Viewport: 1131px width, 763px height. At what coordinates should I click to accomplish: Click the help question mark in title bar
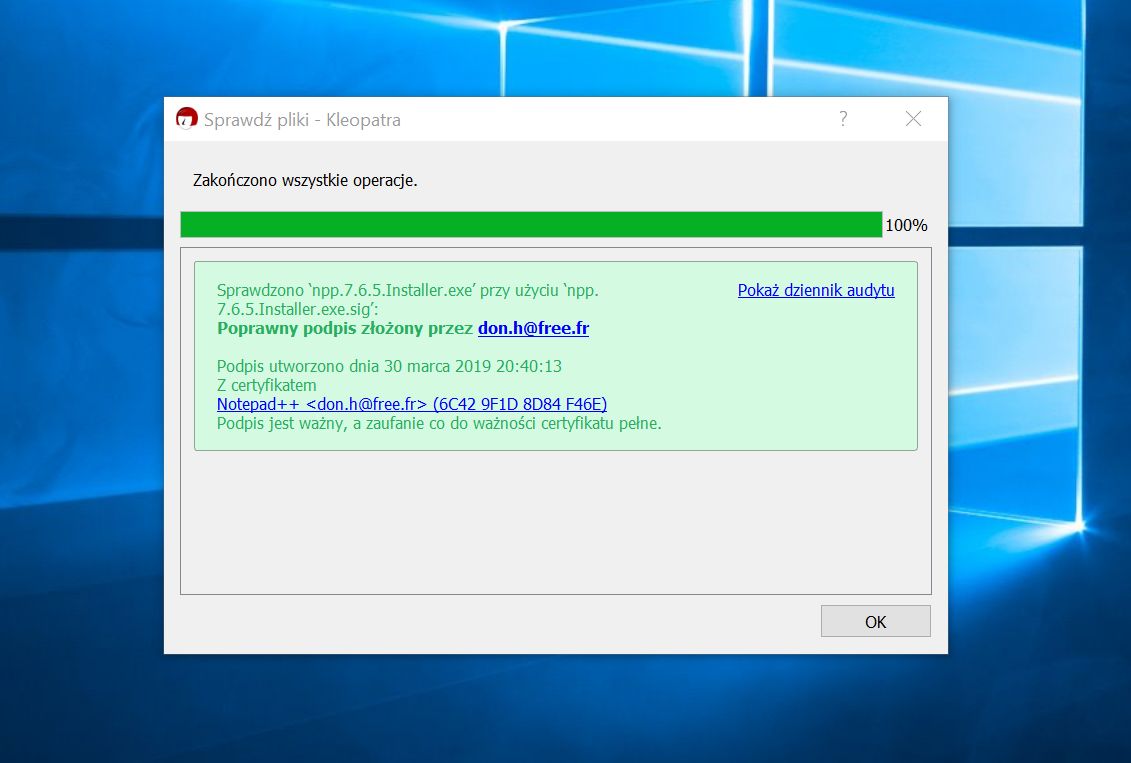842,119
